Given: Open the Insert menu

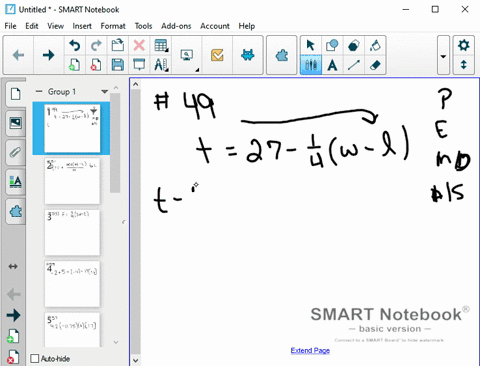Looking at the screenshot, I should [x=82, y=26].
